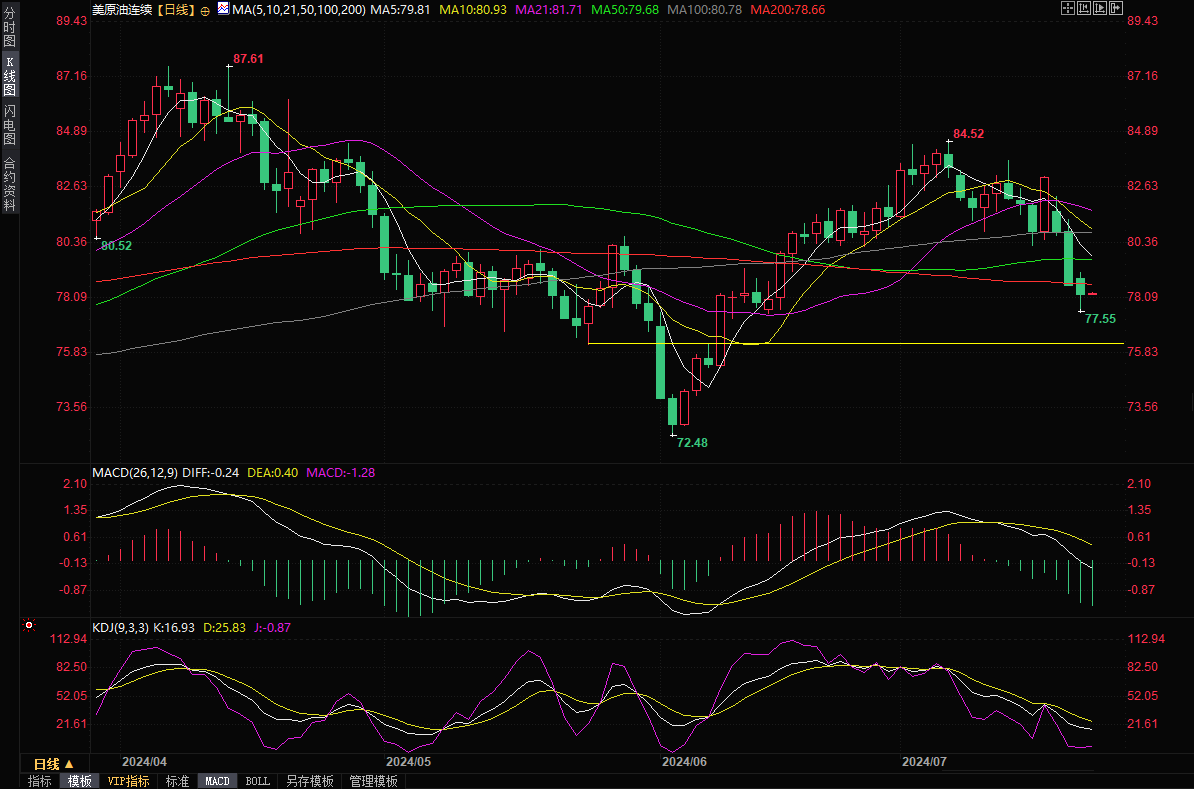Screen dimensions: 1194x789
Task: Click the crosshair cursor icon at top right
Action: [1067, 8]
